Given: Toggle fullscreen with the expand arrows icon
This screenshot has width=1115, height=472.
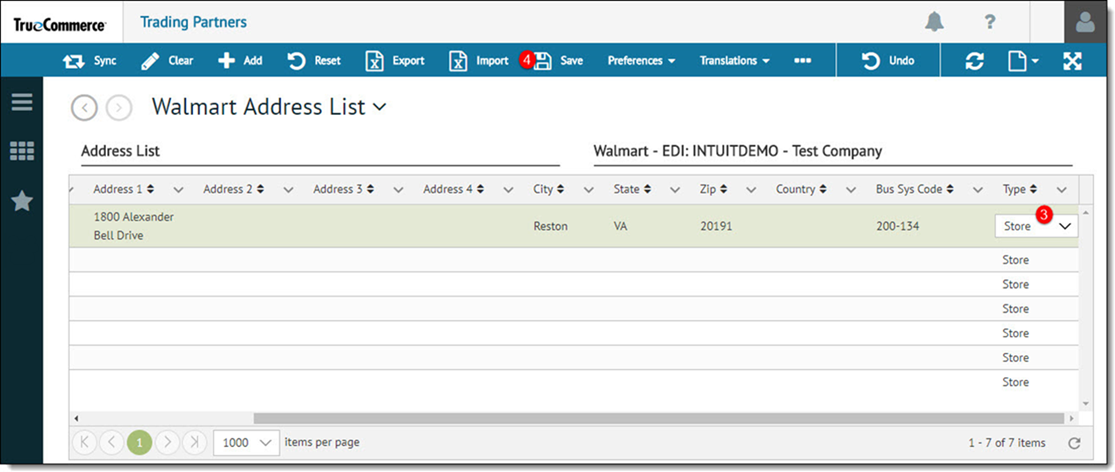Looking at the screenshot, I should coord(1072,60).
